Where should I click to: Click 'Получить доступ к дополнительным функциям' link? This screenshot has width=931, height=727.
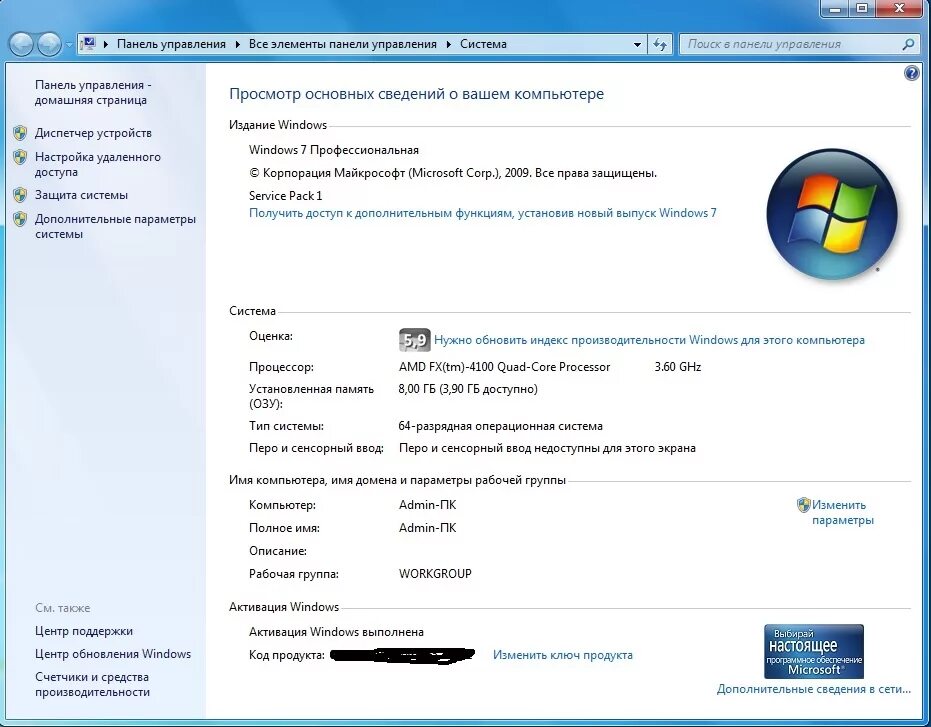click(x=483, y=213)
